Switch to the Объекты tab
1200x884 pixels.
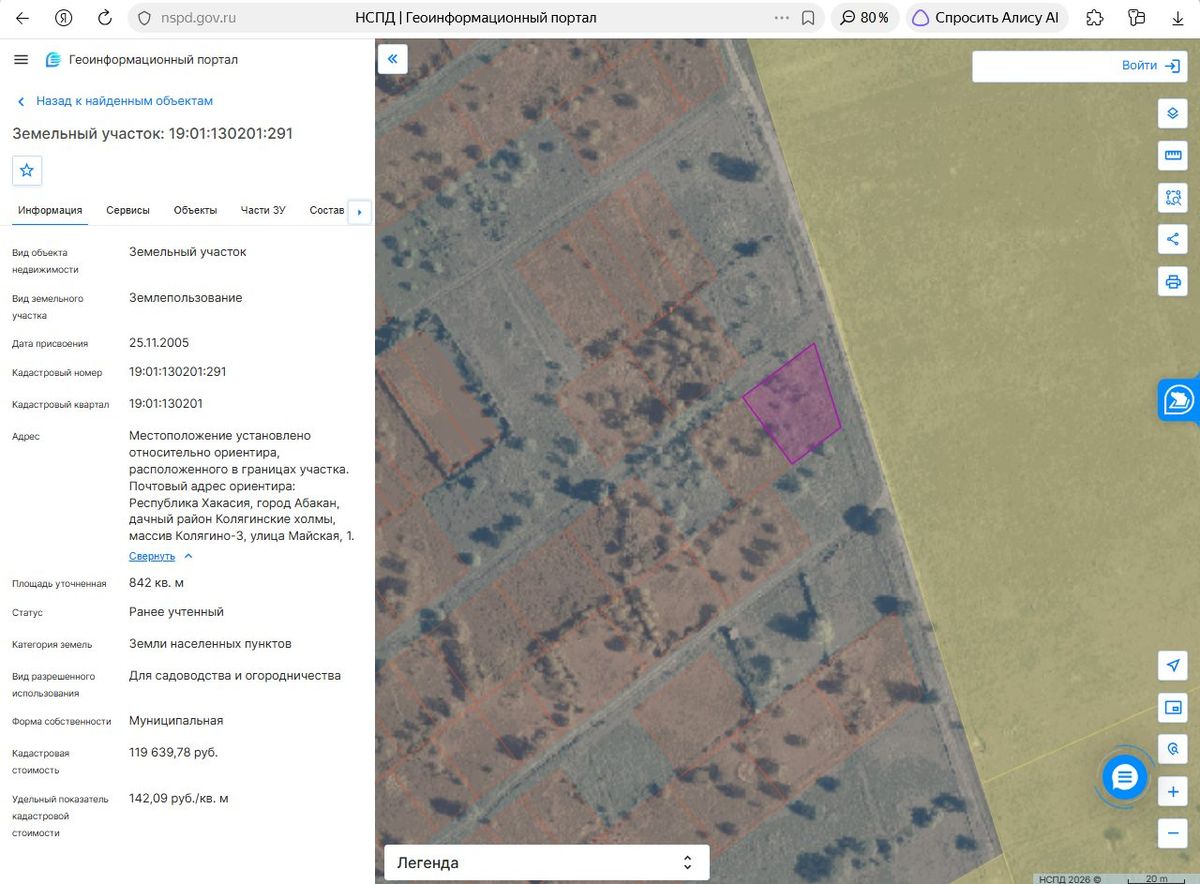[195, 210]
